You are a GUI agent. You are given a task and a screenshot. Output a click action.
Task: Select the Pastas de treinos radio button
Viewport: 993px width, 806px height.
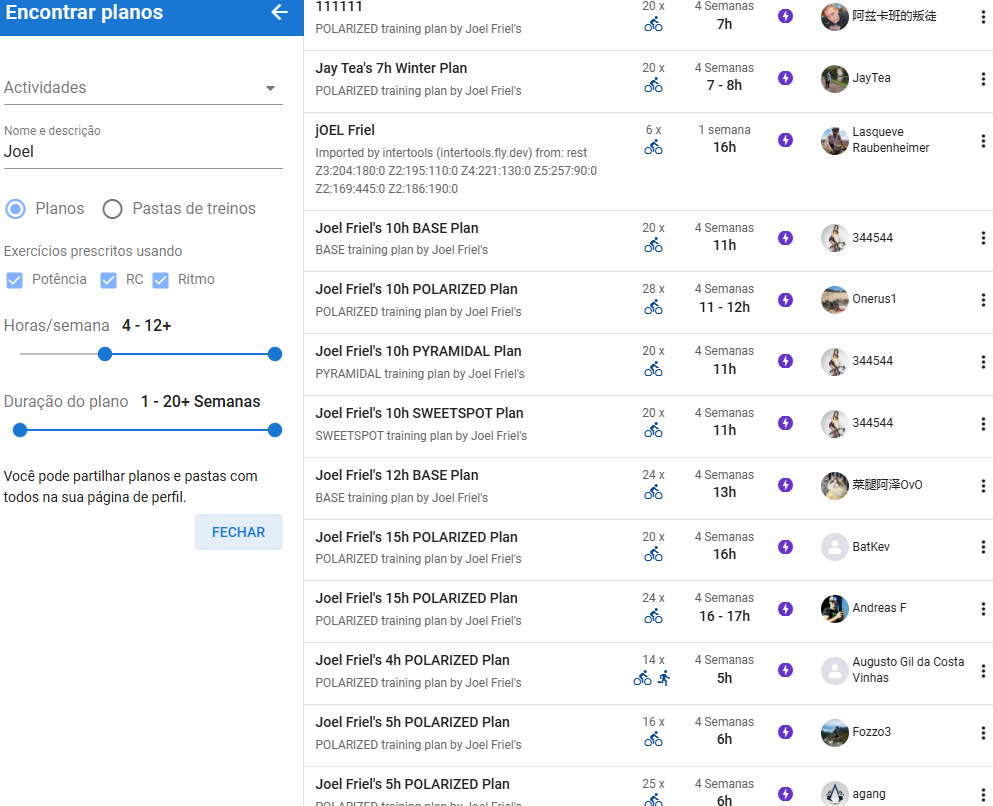point(112,209)
